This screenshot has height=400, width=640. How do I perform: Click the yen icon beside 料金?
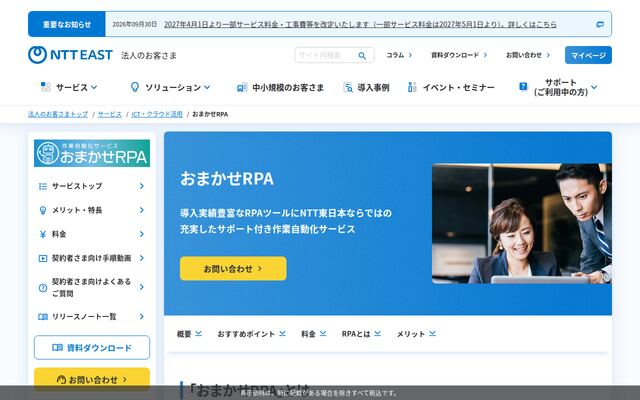click(x=43, y=234)
